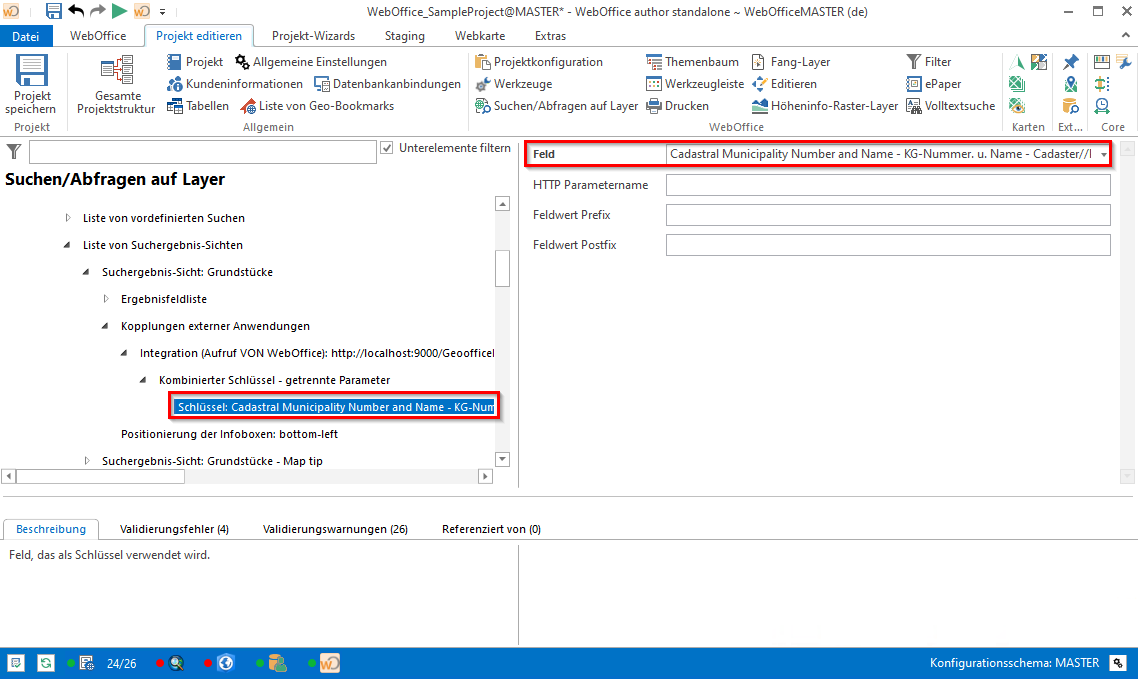The width and height of the screenshot is (1138, 679).
Task: Open the Validierungswarnungen (26) tab
Action: [333, 528]
